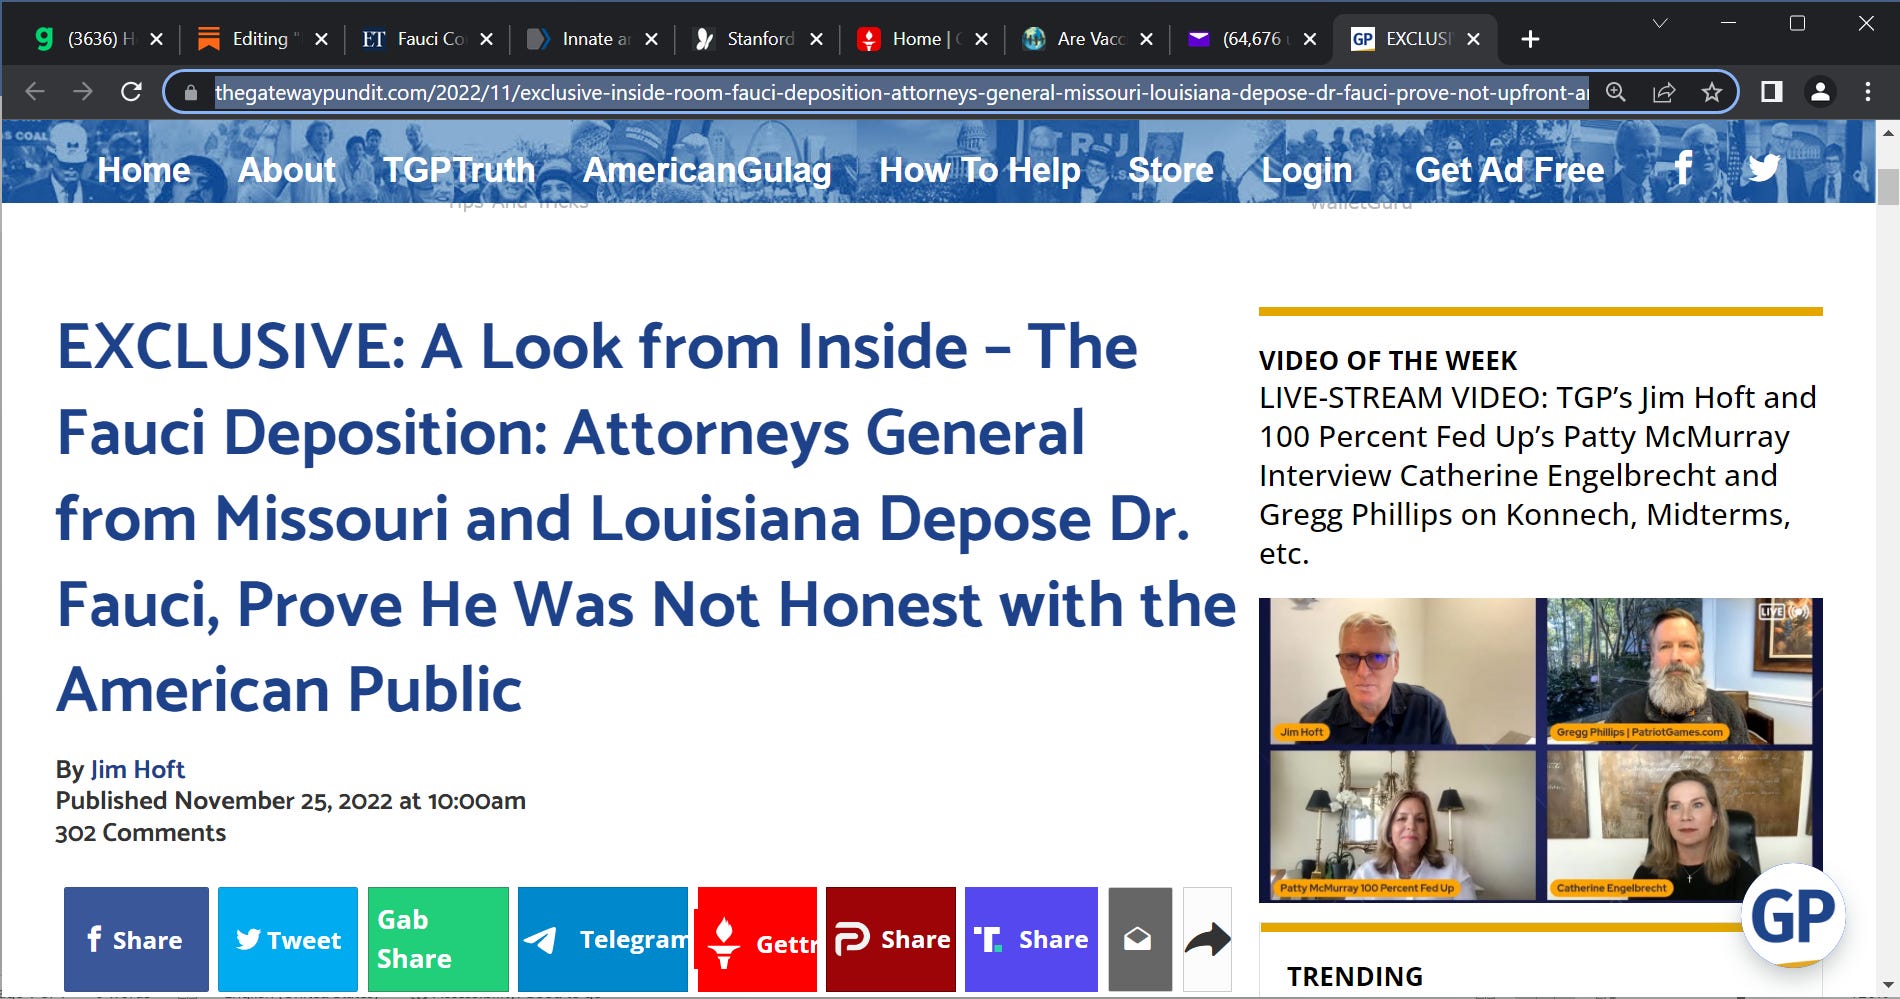Open the zoom magnifier icon in address bar
1900x999 pixels.
coord(1615,92)
